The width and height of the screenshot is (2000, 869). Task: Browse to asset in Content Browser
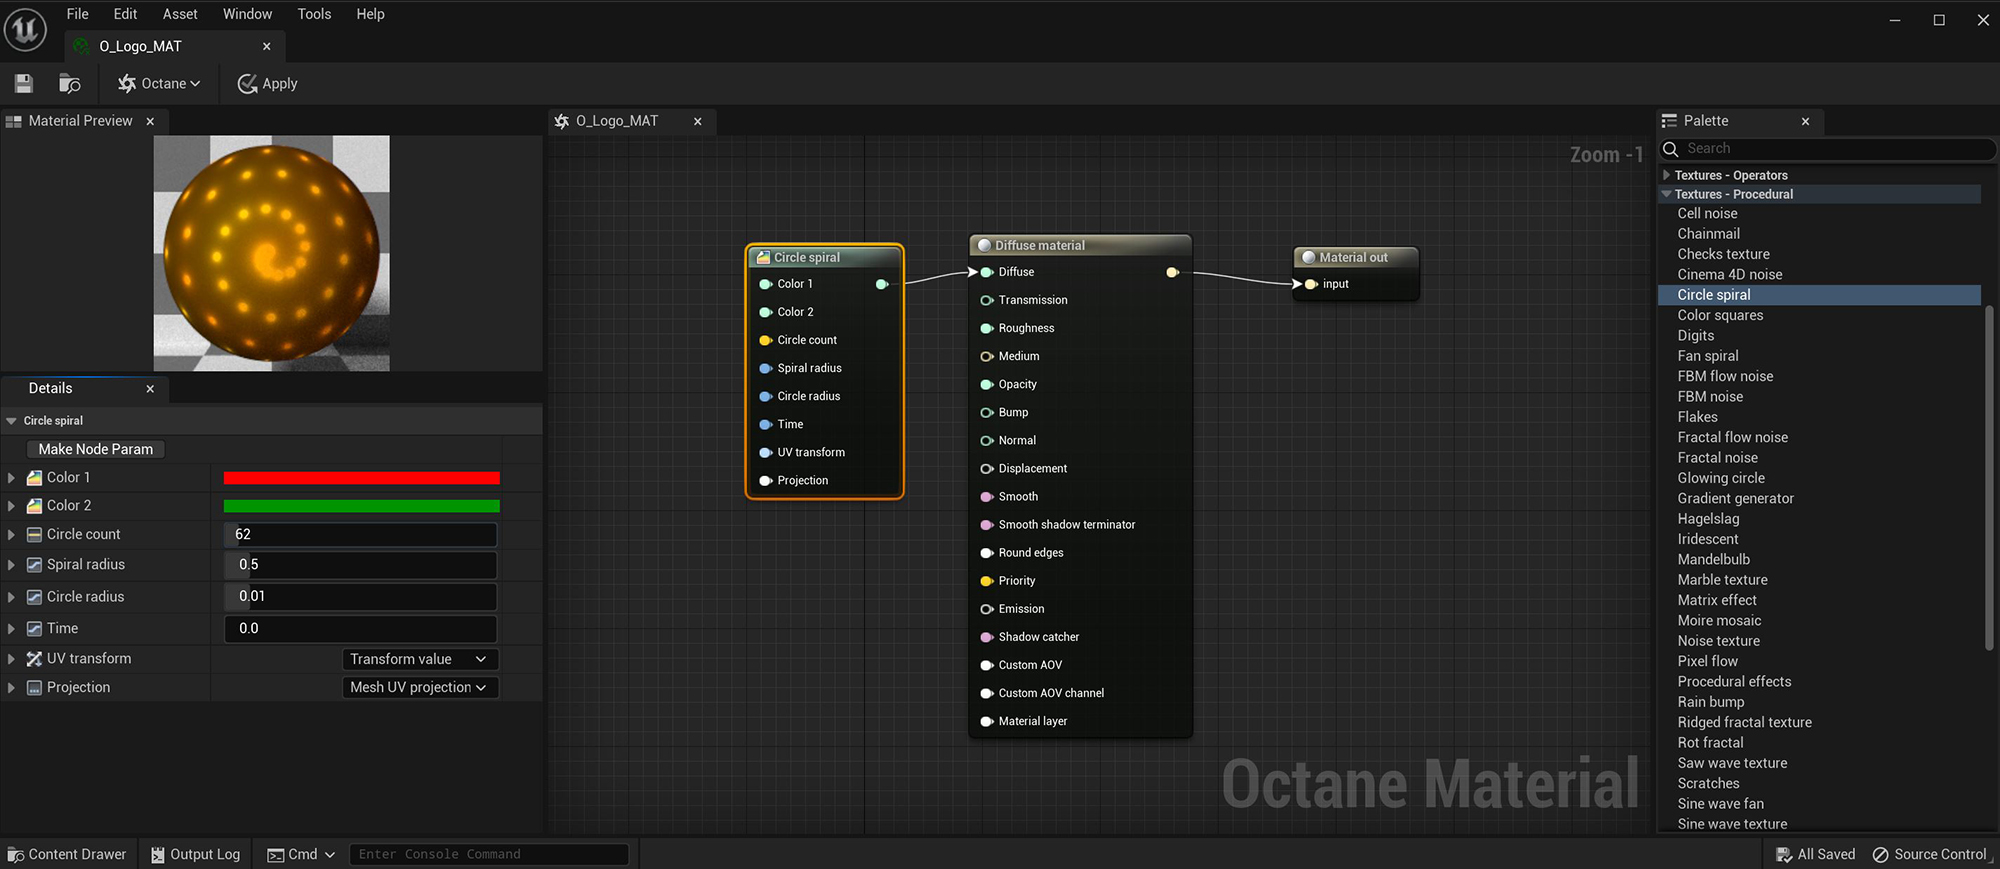[x=70, y=84]
